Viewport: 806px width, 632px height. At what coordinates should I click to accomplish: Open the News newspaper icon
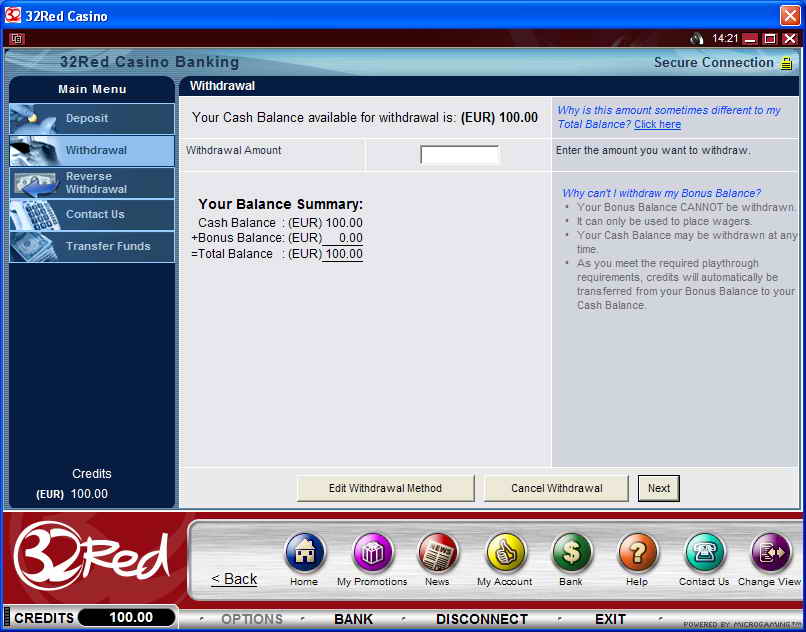(x=437, y=553)
